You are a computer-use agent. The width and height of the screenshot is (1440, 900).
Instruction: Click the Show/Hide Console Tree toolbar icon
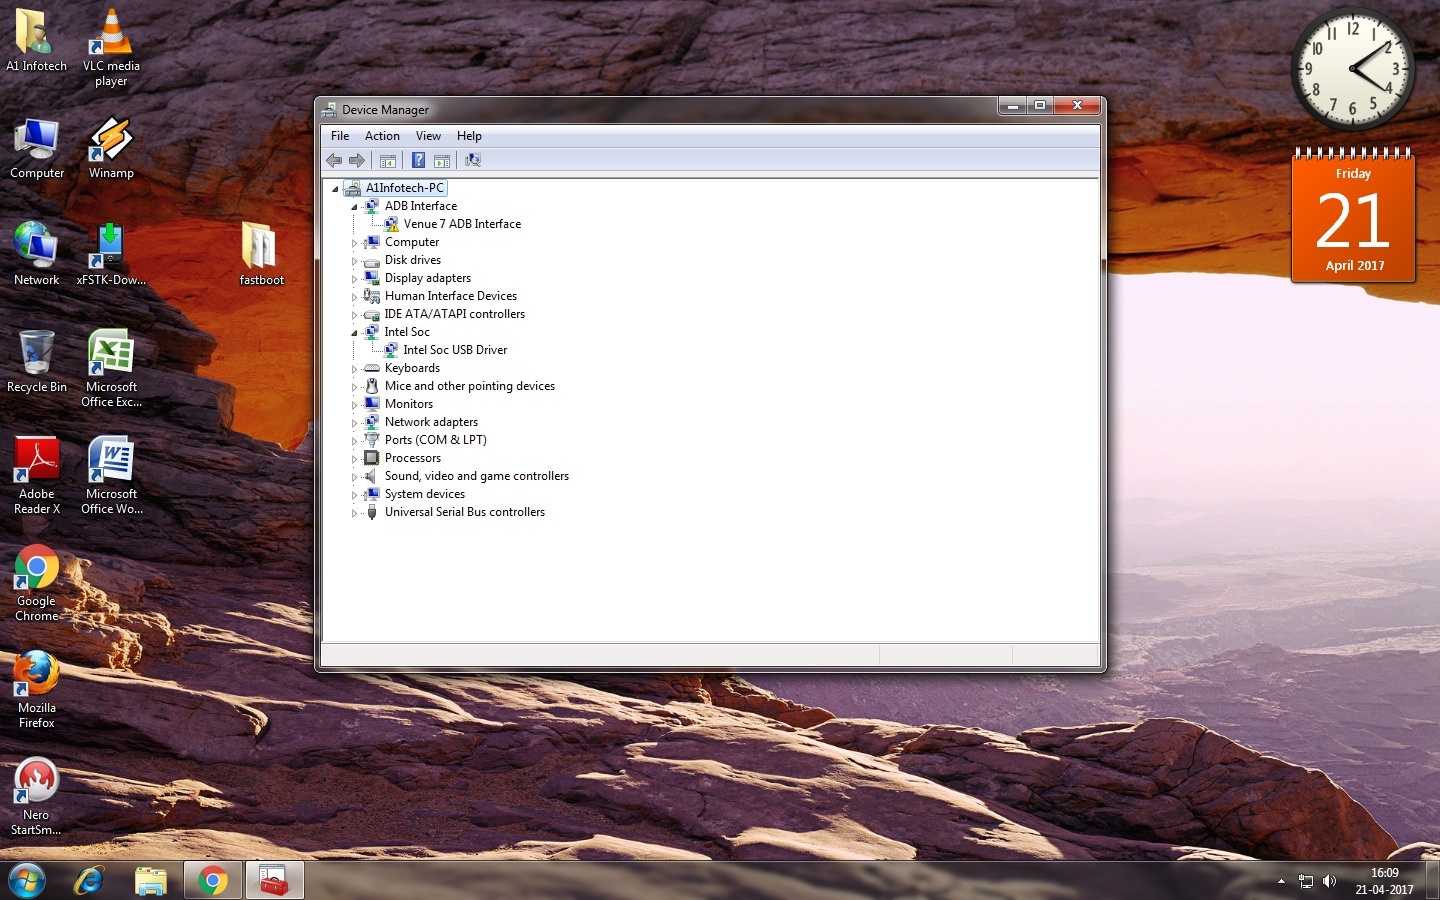388,160
